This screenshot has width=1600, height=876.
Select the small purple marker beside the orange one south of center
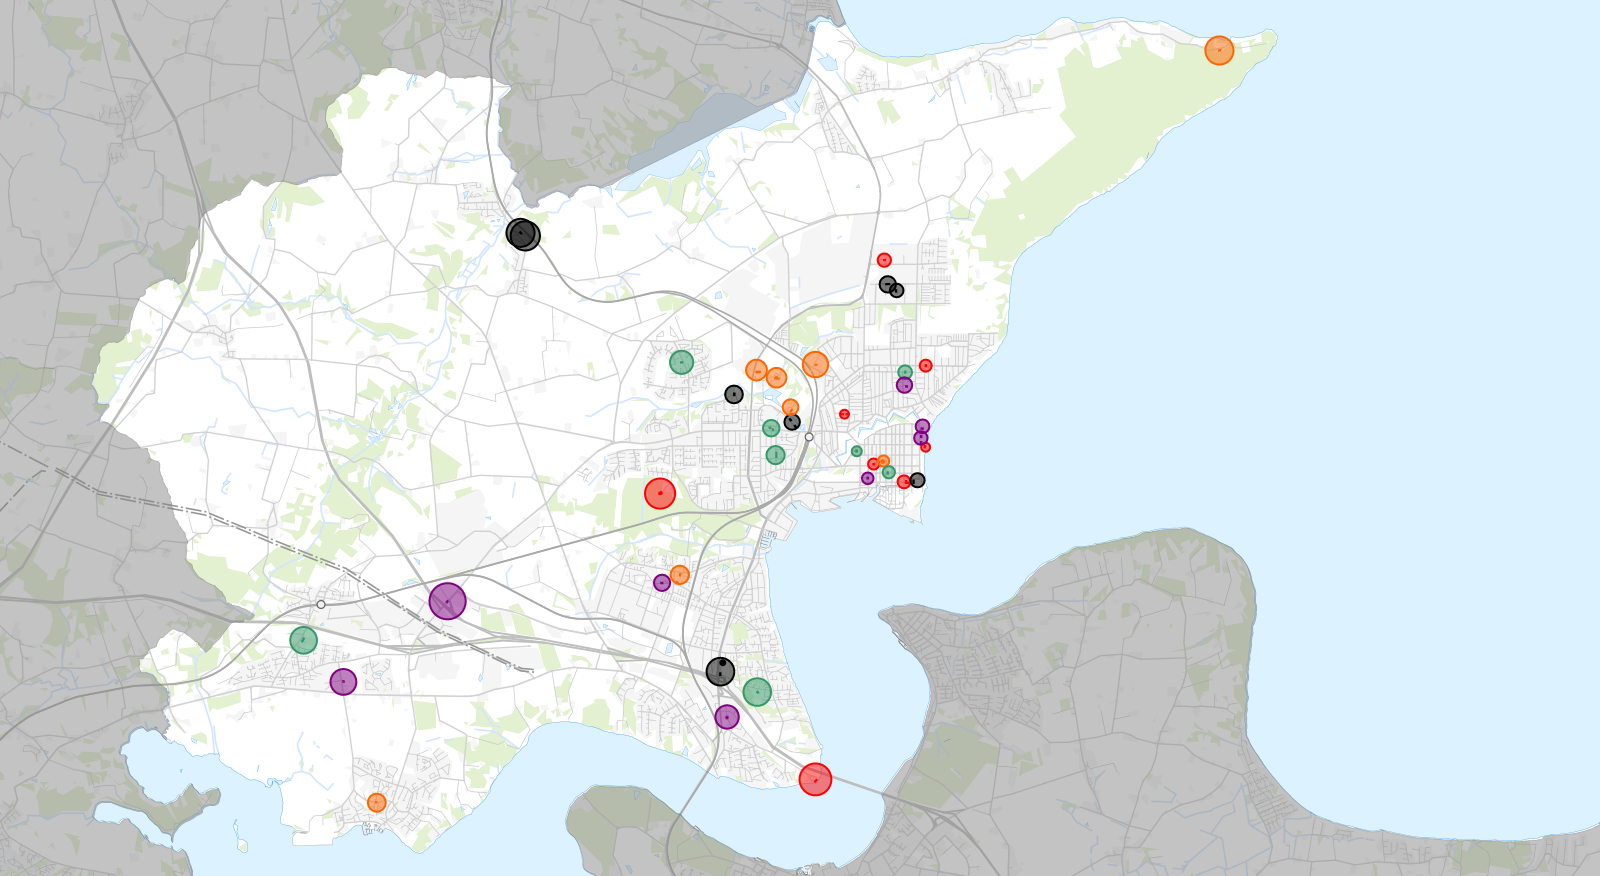click(x=661, y=582)
